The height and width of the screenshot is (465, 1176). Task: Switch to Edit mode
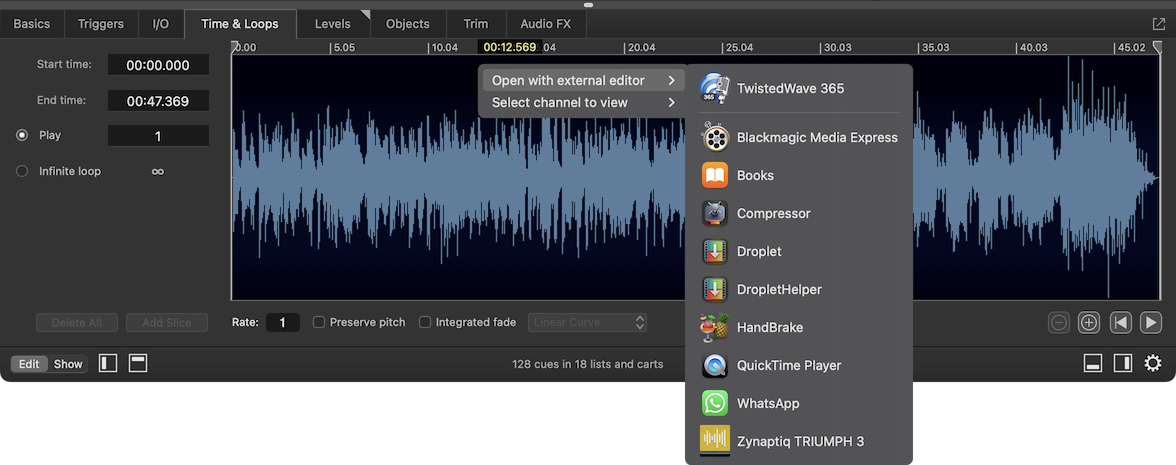pyautogui.click(x=28, y=364)
